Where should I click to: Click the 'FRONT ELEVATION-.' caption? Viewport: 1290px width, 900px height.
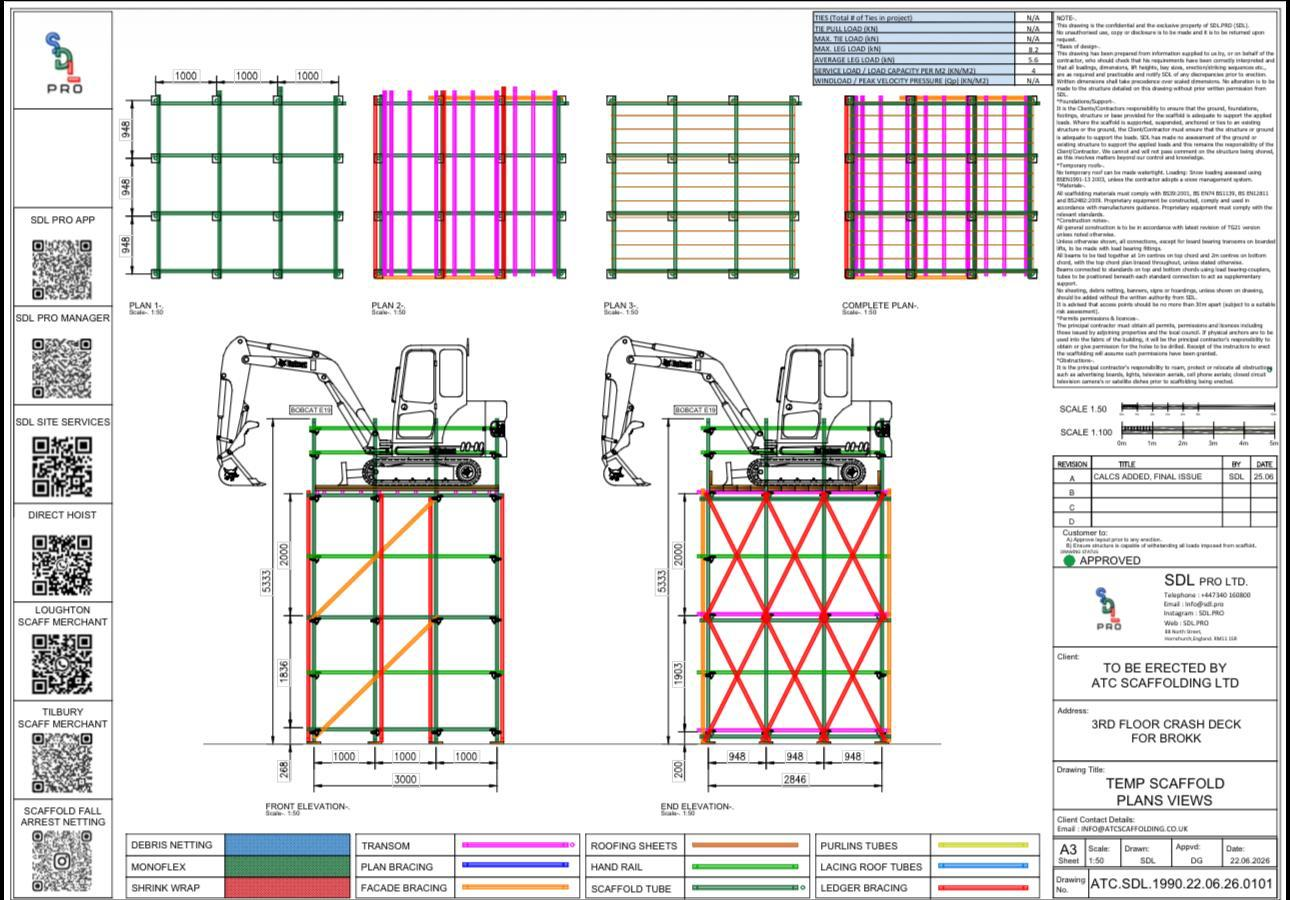(x=307, y=806)
